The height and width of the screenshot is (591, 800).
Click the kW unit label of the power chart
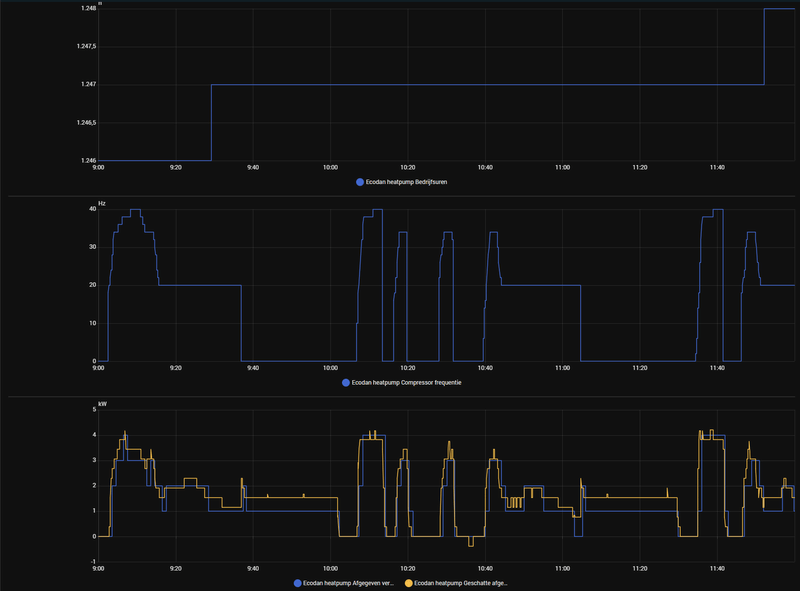103,404
